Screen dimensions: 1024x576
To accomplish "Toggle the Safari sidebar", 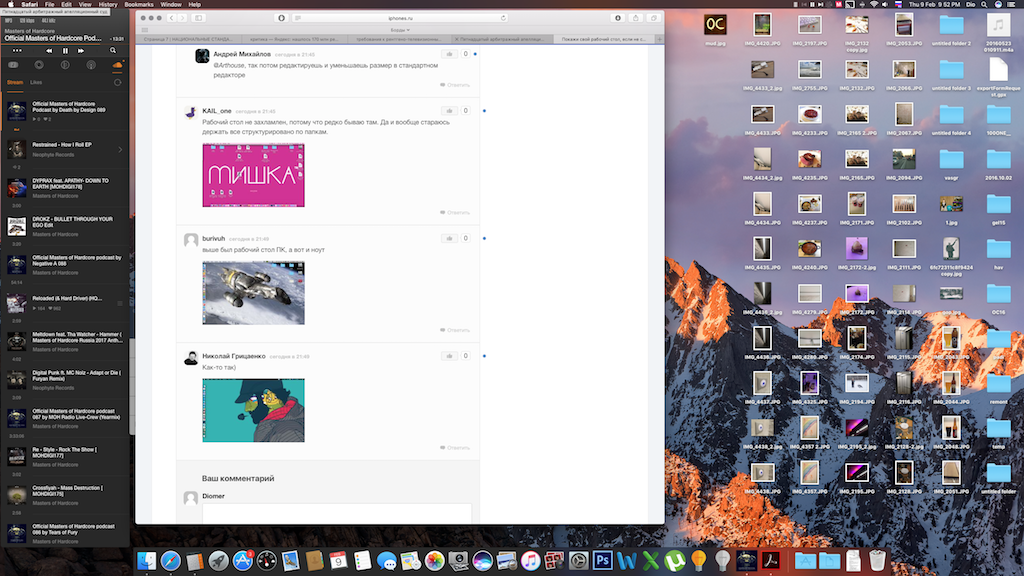I will [199, 18].
